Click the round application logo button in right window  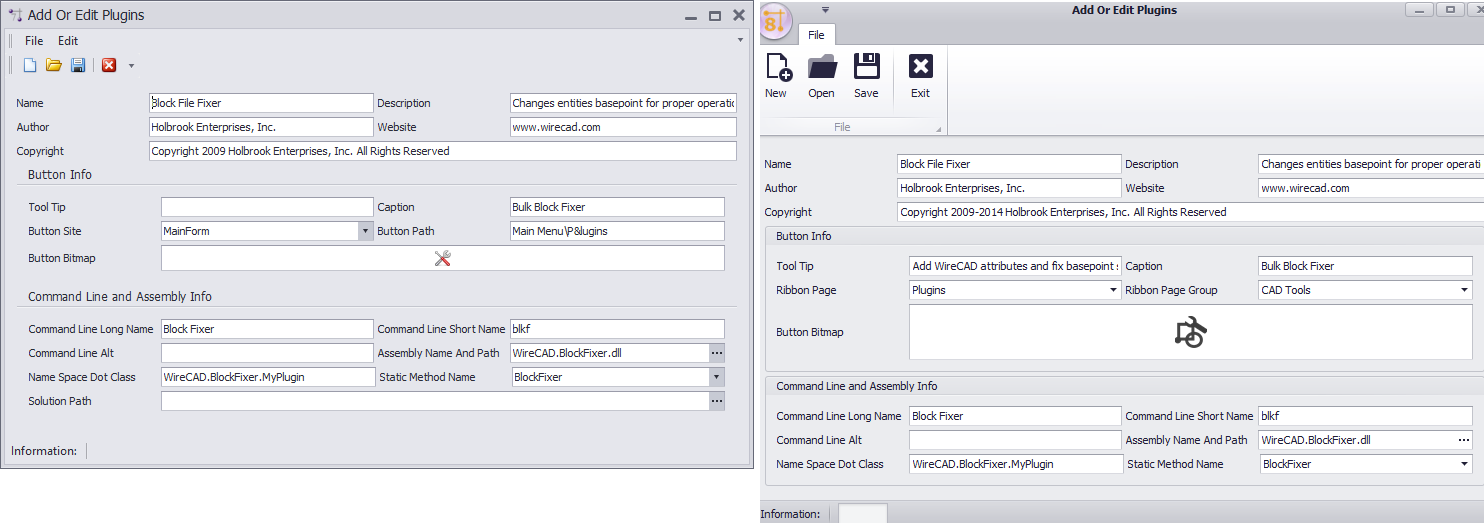pyautogui.click(x=776, y=20)
